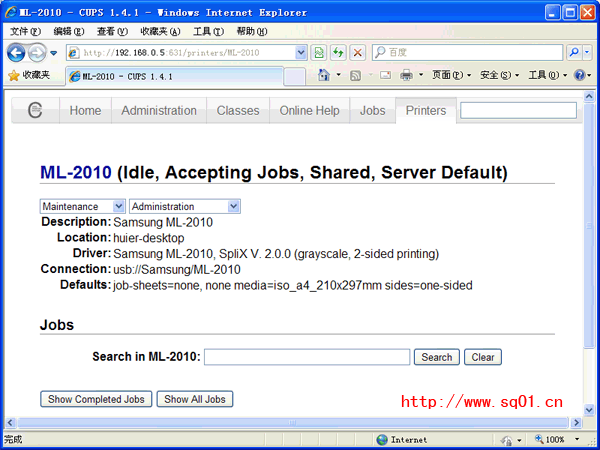Open the Maintenance dropdown
This screenshot has height=450, width=600.
click(83, 206)
